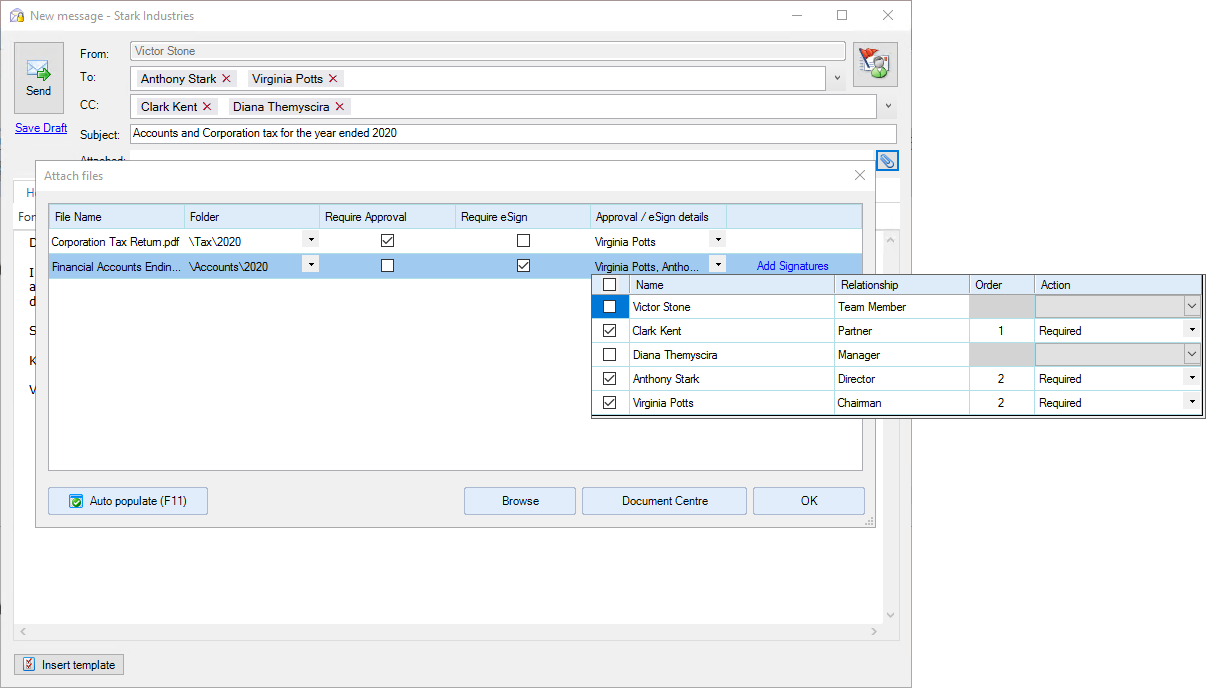Click the vertical scrollbar down arrow in message body
The height and width of the screenshot is (688, 1206).
891,616
